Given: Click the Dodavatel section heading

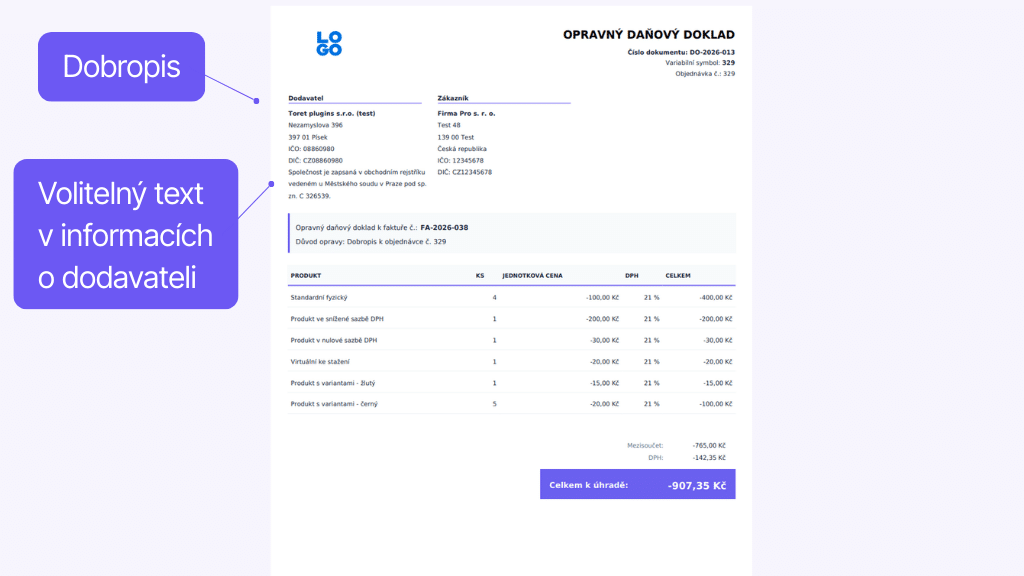Looking at the screenshot, I should coord(305,98).
